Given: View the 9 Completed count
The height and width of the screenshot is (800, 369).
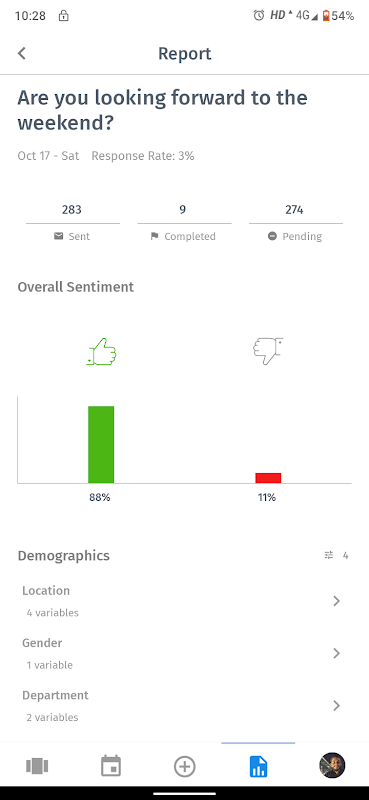Looking at the screenshot, I should 183,210.
